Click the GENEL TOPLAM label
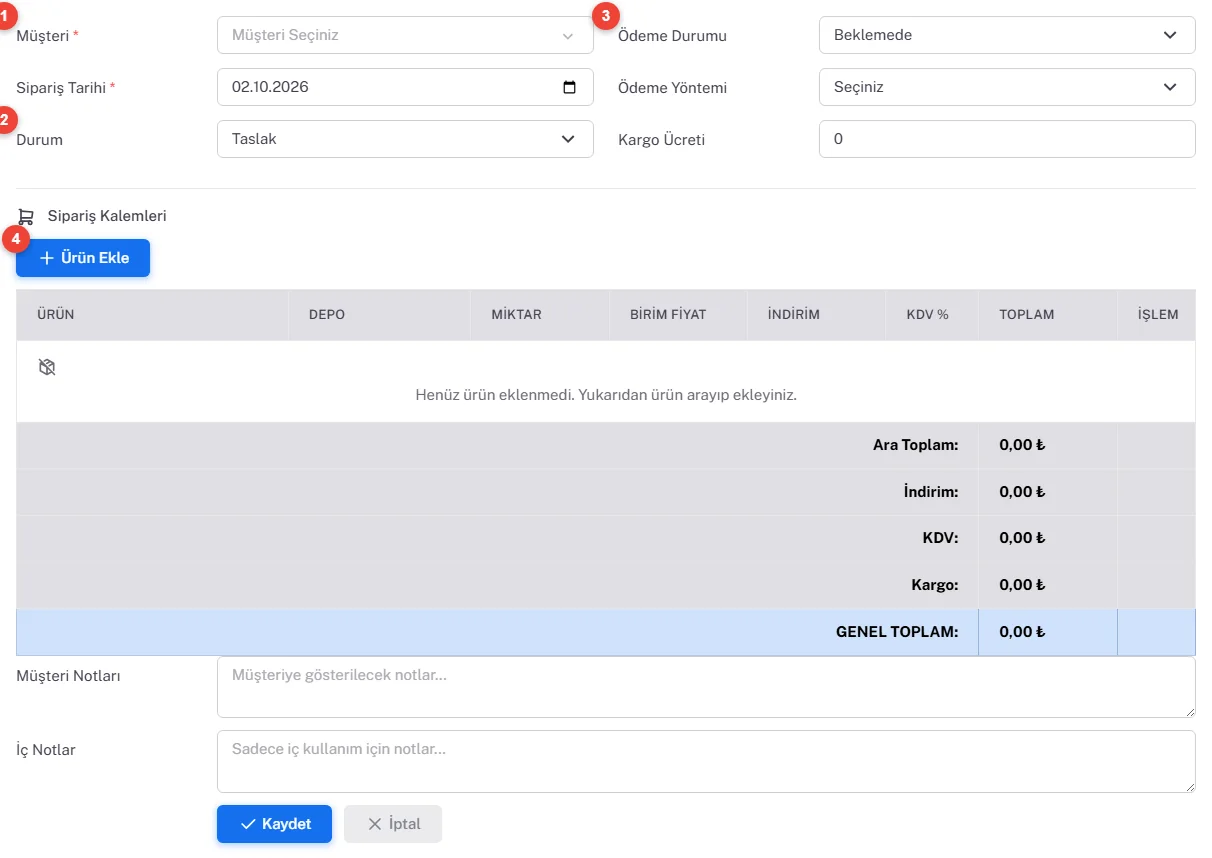Screen dimensions: 1212x858 pos(897,632)
